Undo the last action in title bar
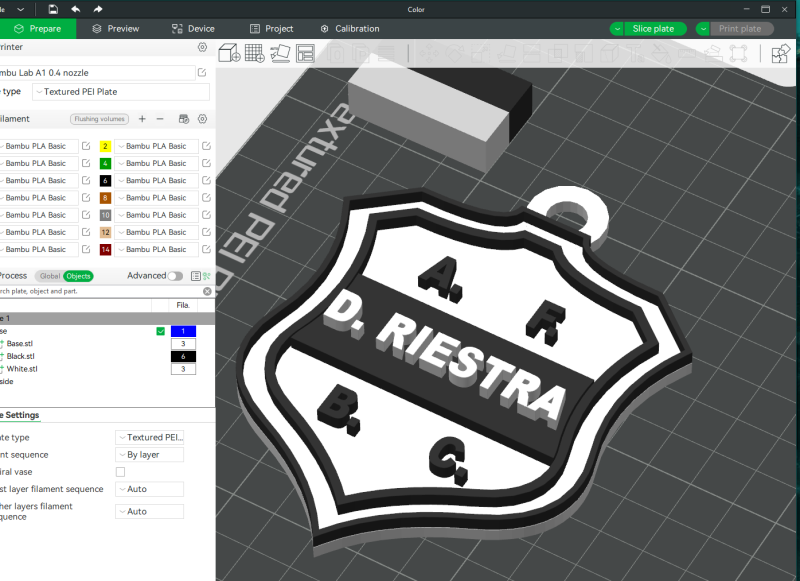Screen dimensions: 800x581 (76, 9)
